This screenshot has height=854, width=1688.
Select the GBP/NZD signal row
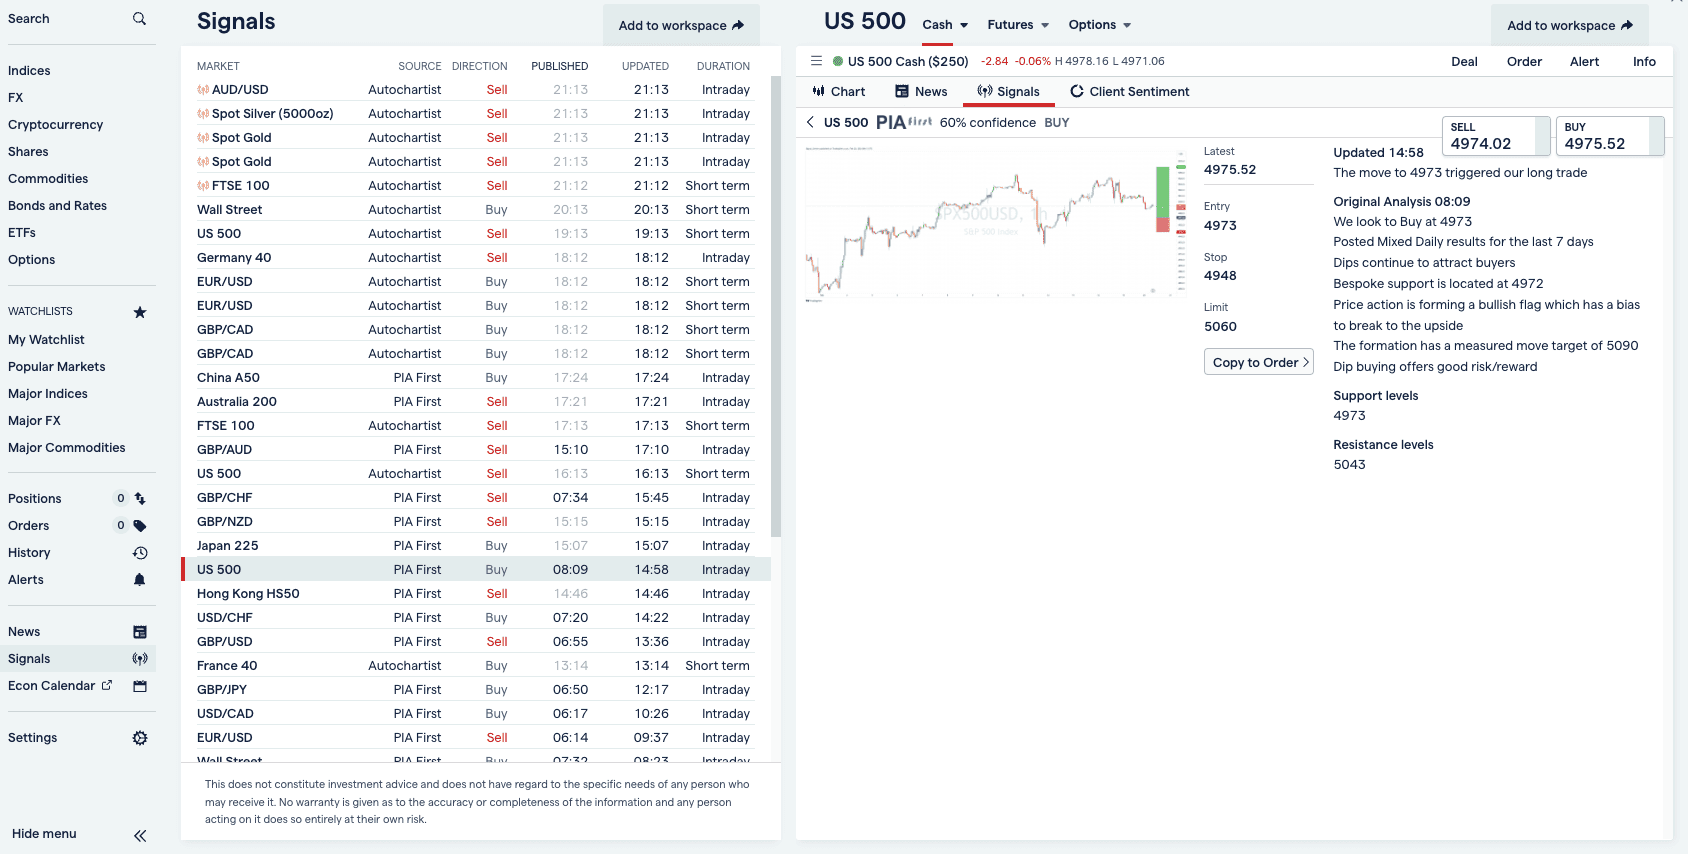476,522
